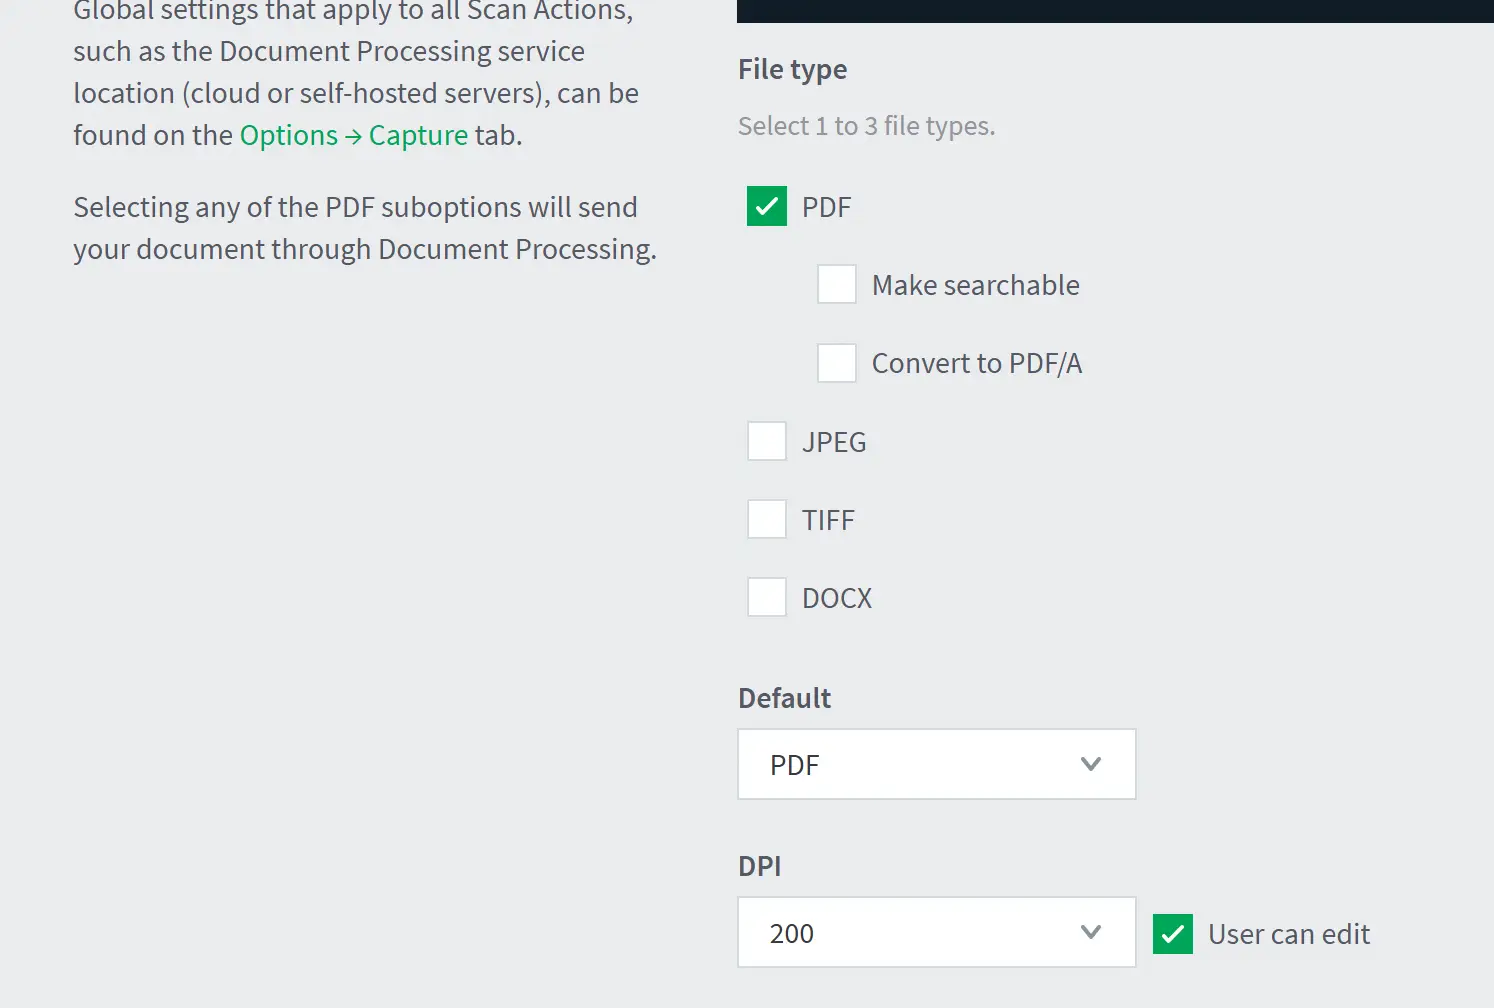The width and height of the screenshot is (1494, 1008).
Task: Enable the TIFF file type
Action: tap(767, 519)
